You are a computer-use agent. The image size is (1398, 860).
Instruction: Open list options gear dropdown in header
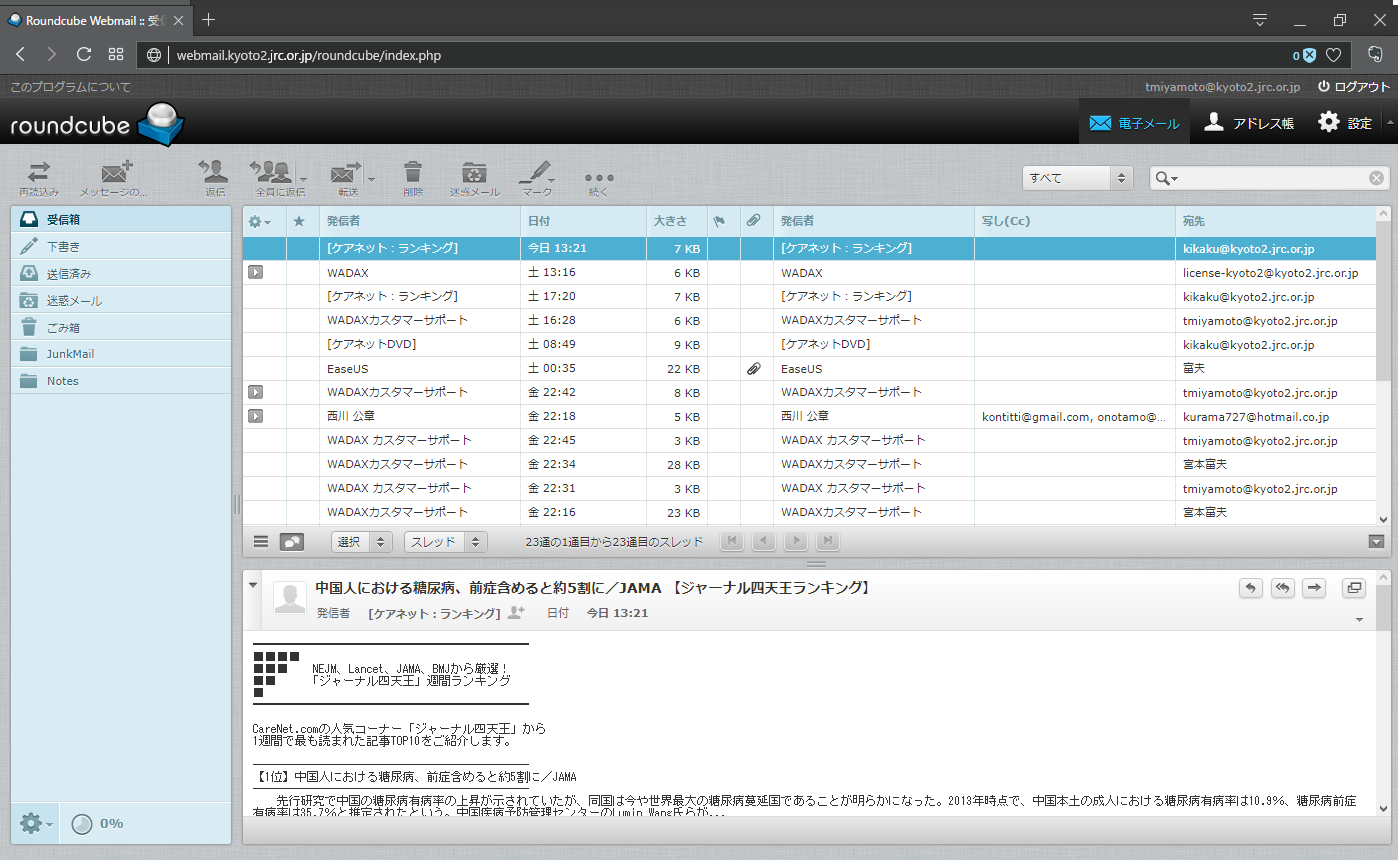[x=260, y=221]
